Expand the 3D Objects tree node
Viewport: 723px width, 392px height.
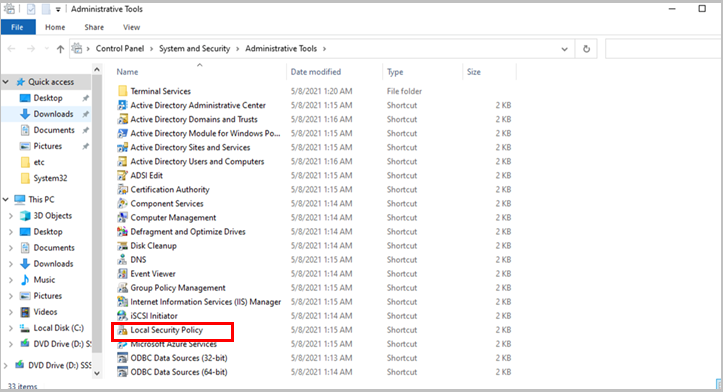[x=11, y=216]
